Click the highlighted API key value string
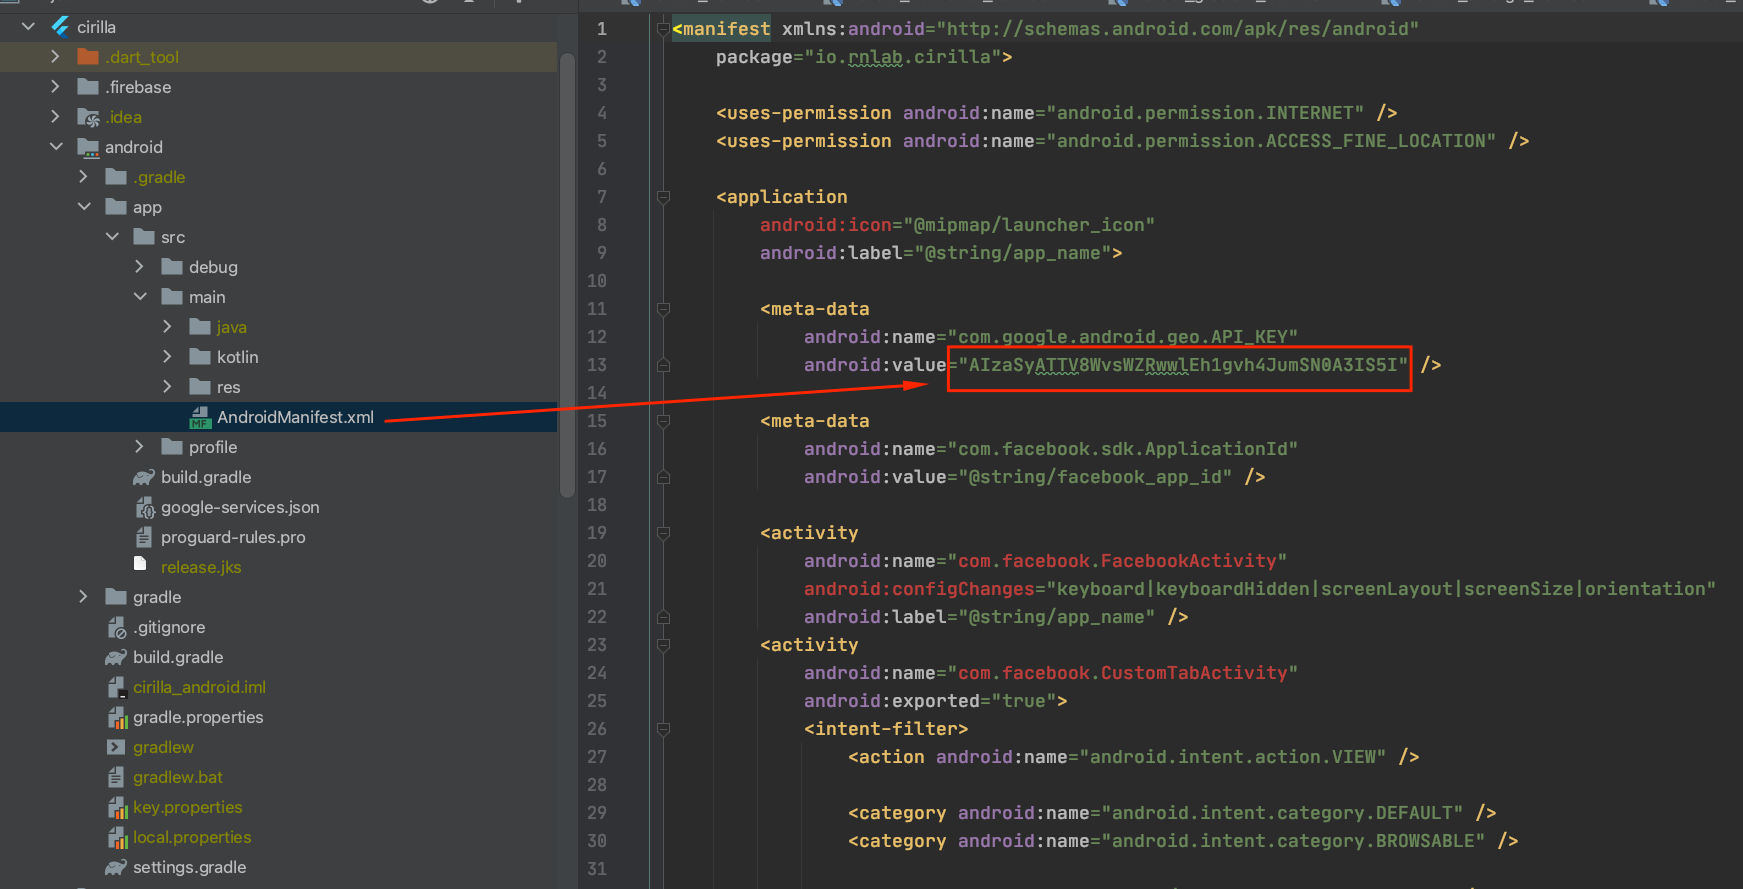Screen dimensions: 1743x889 pos(1182,365)
